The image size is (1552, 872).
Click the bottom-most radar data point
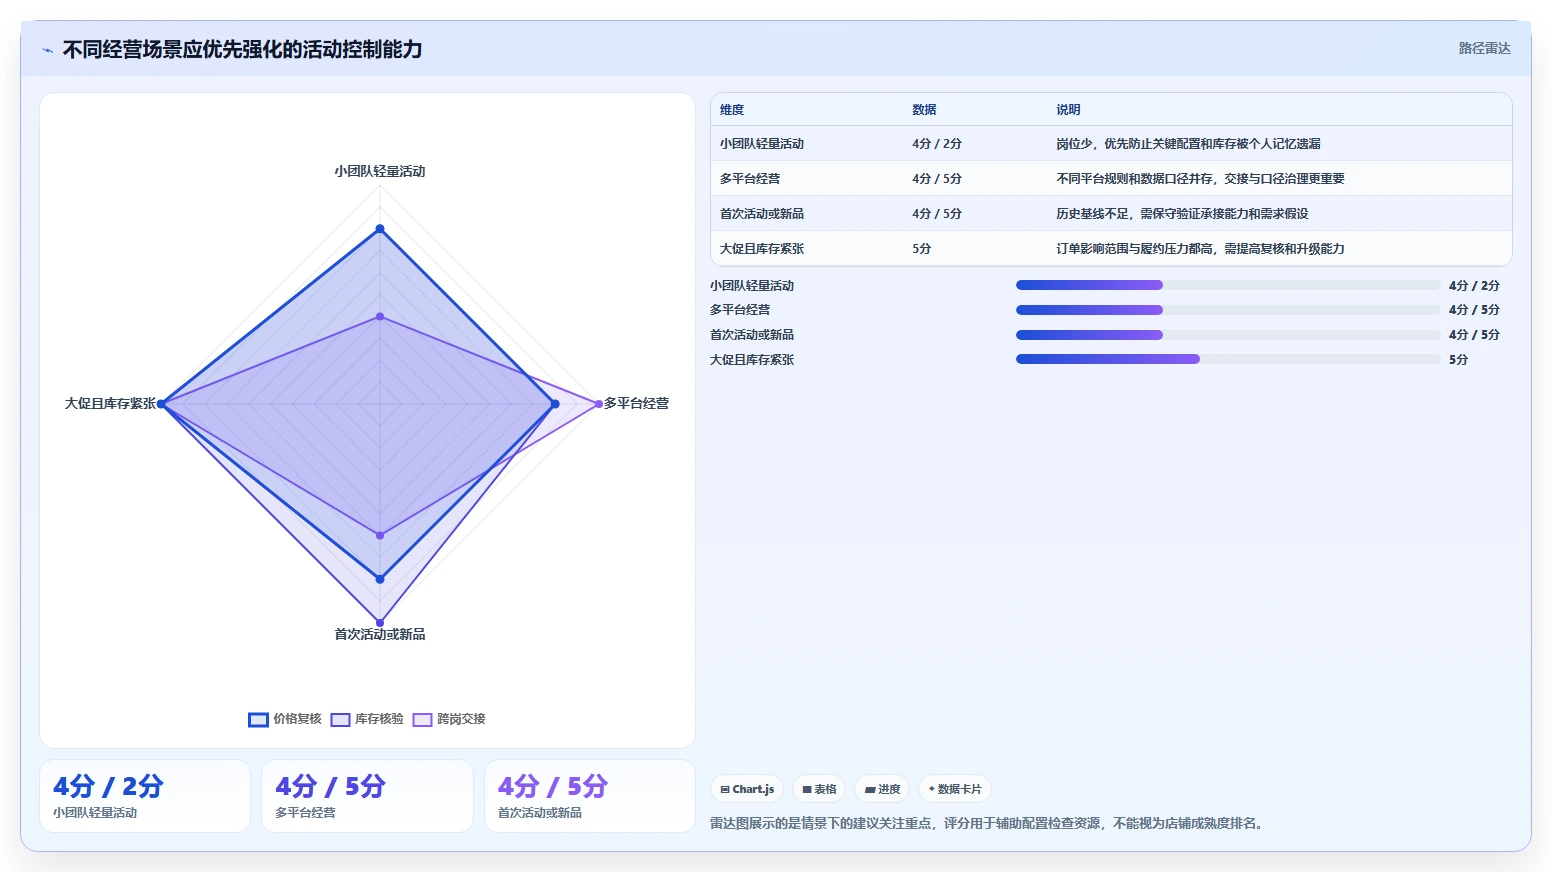tap(380, 623)
